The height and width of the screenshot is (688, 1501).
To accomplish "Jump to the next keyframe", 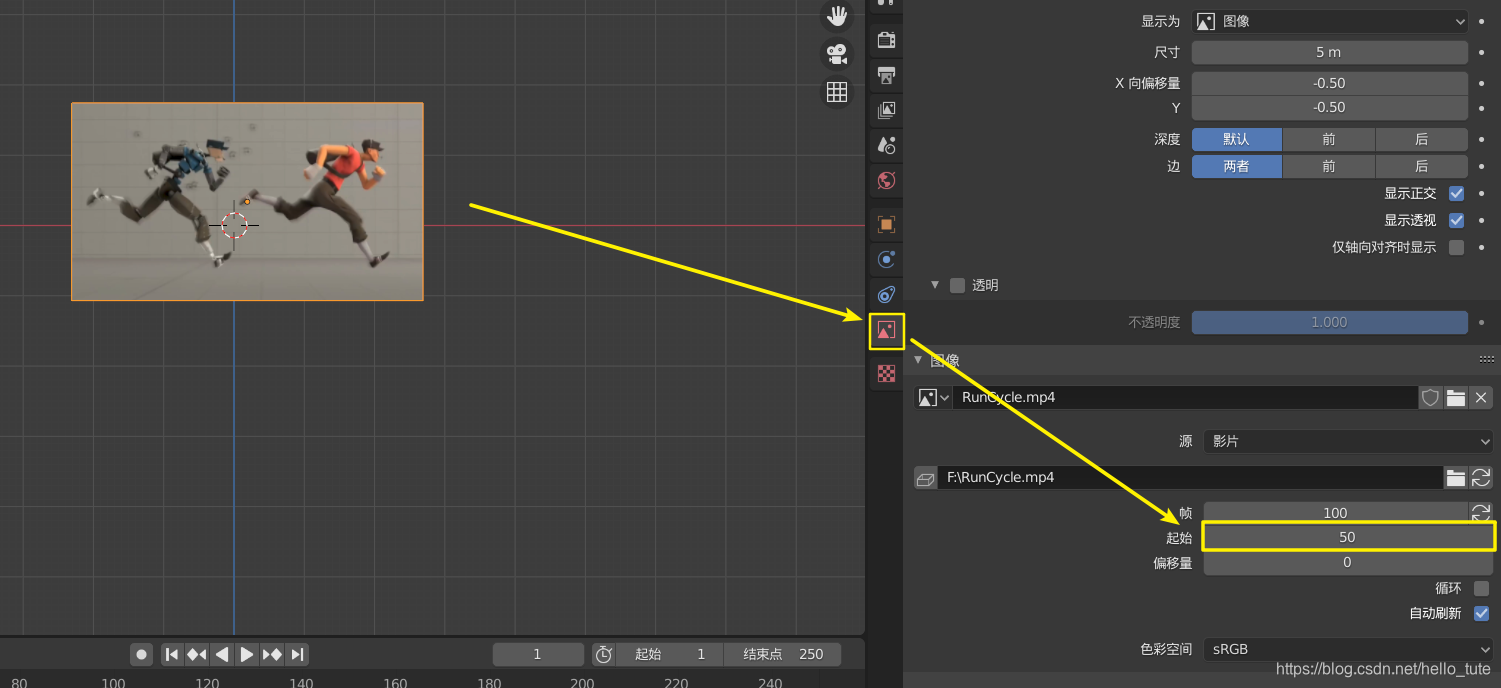I will (272, 654).
